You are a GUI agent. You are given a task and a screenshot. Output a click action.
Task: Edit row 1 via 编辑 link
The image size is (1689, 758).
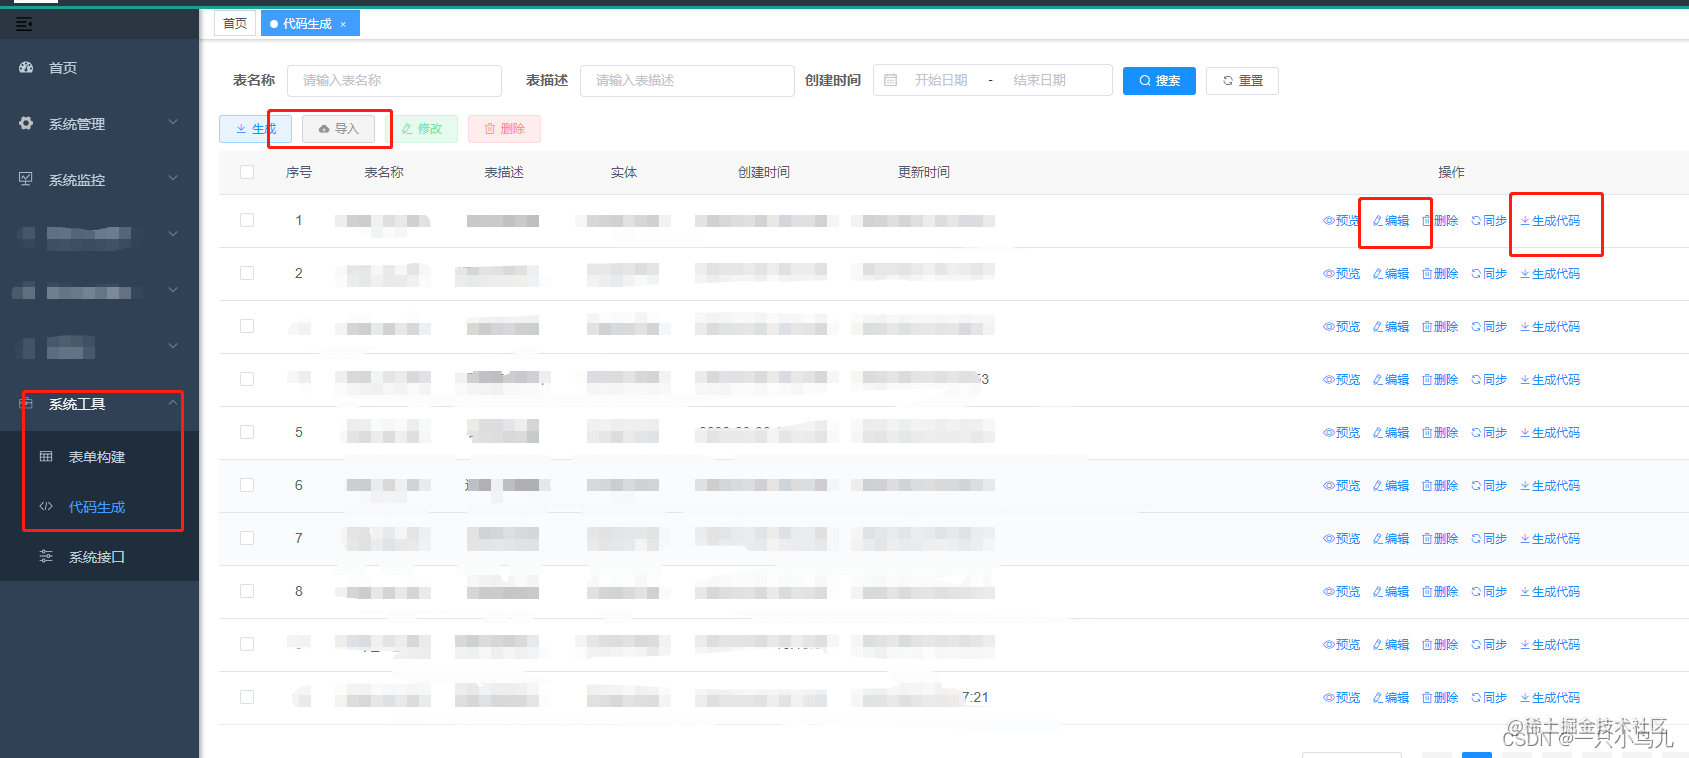1391,221
